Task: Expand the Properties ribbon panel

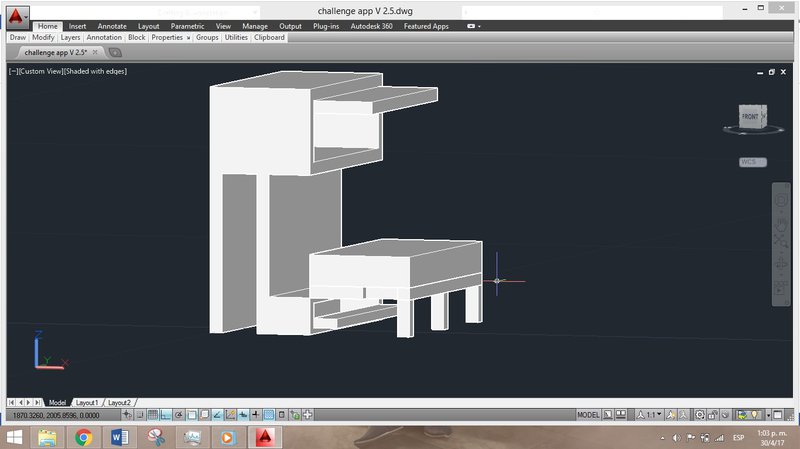Action: click(x=170, y=37)
